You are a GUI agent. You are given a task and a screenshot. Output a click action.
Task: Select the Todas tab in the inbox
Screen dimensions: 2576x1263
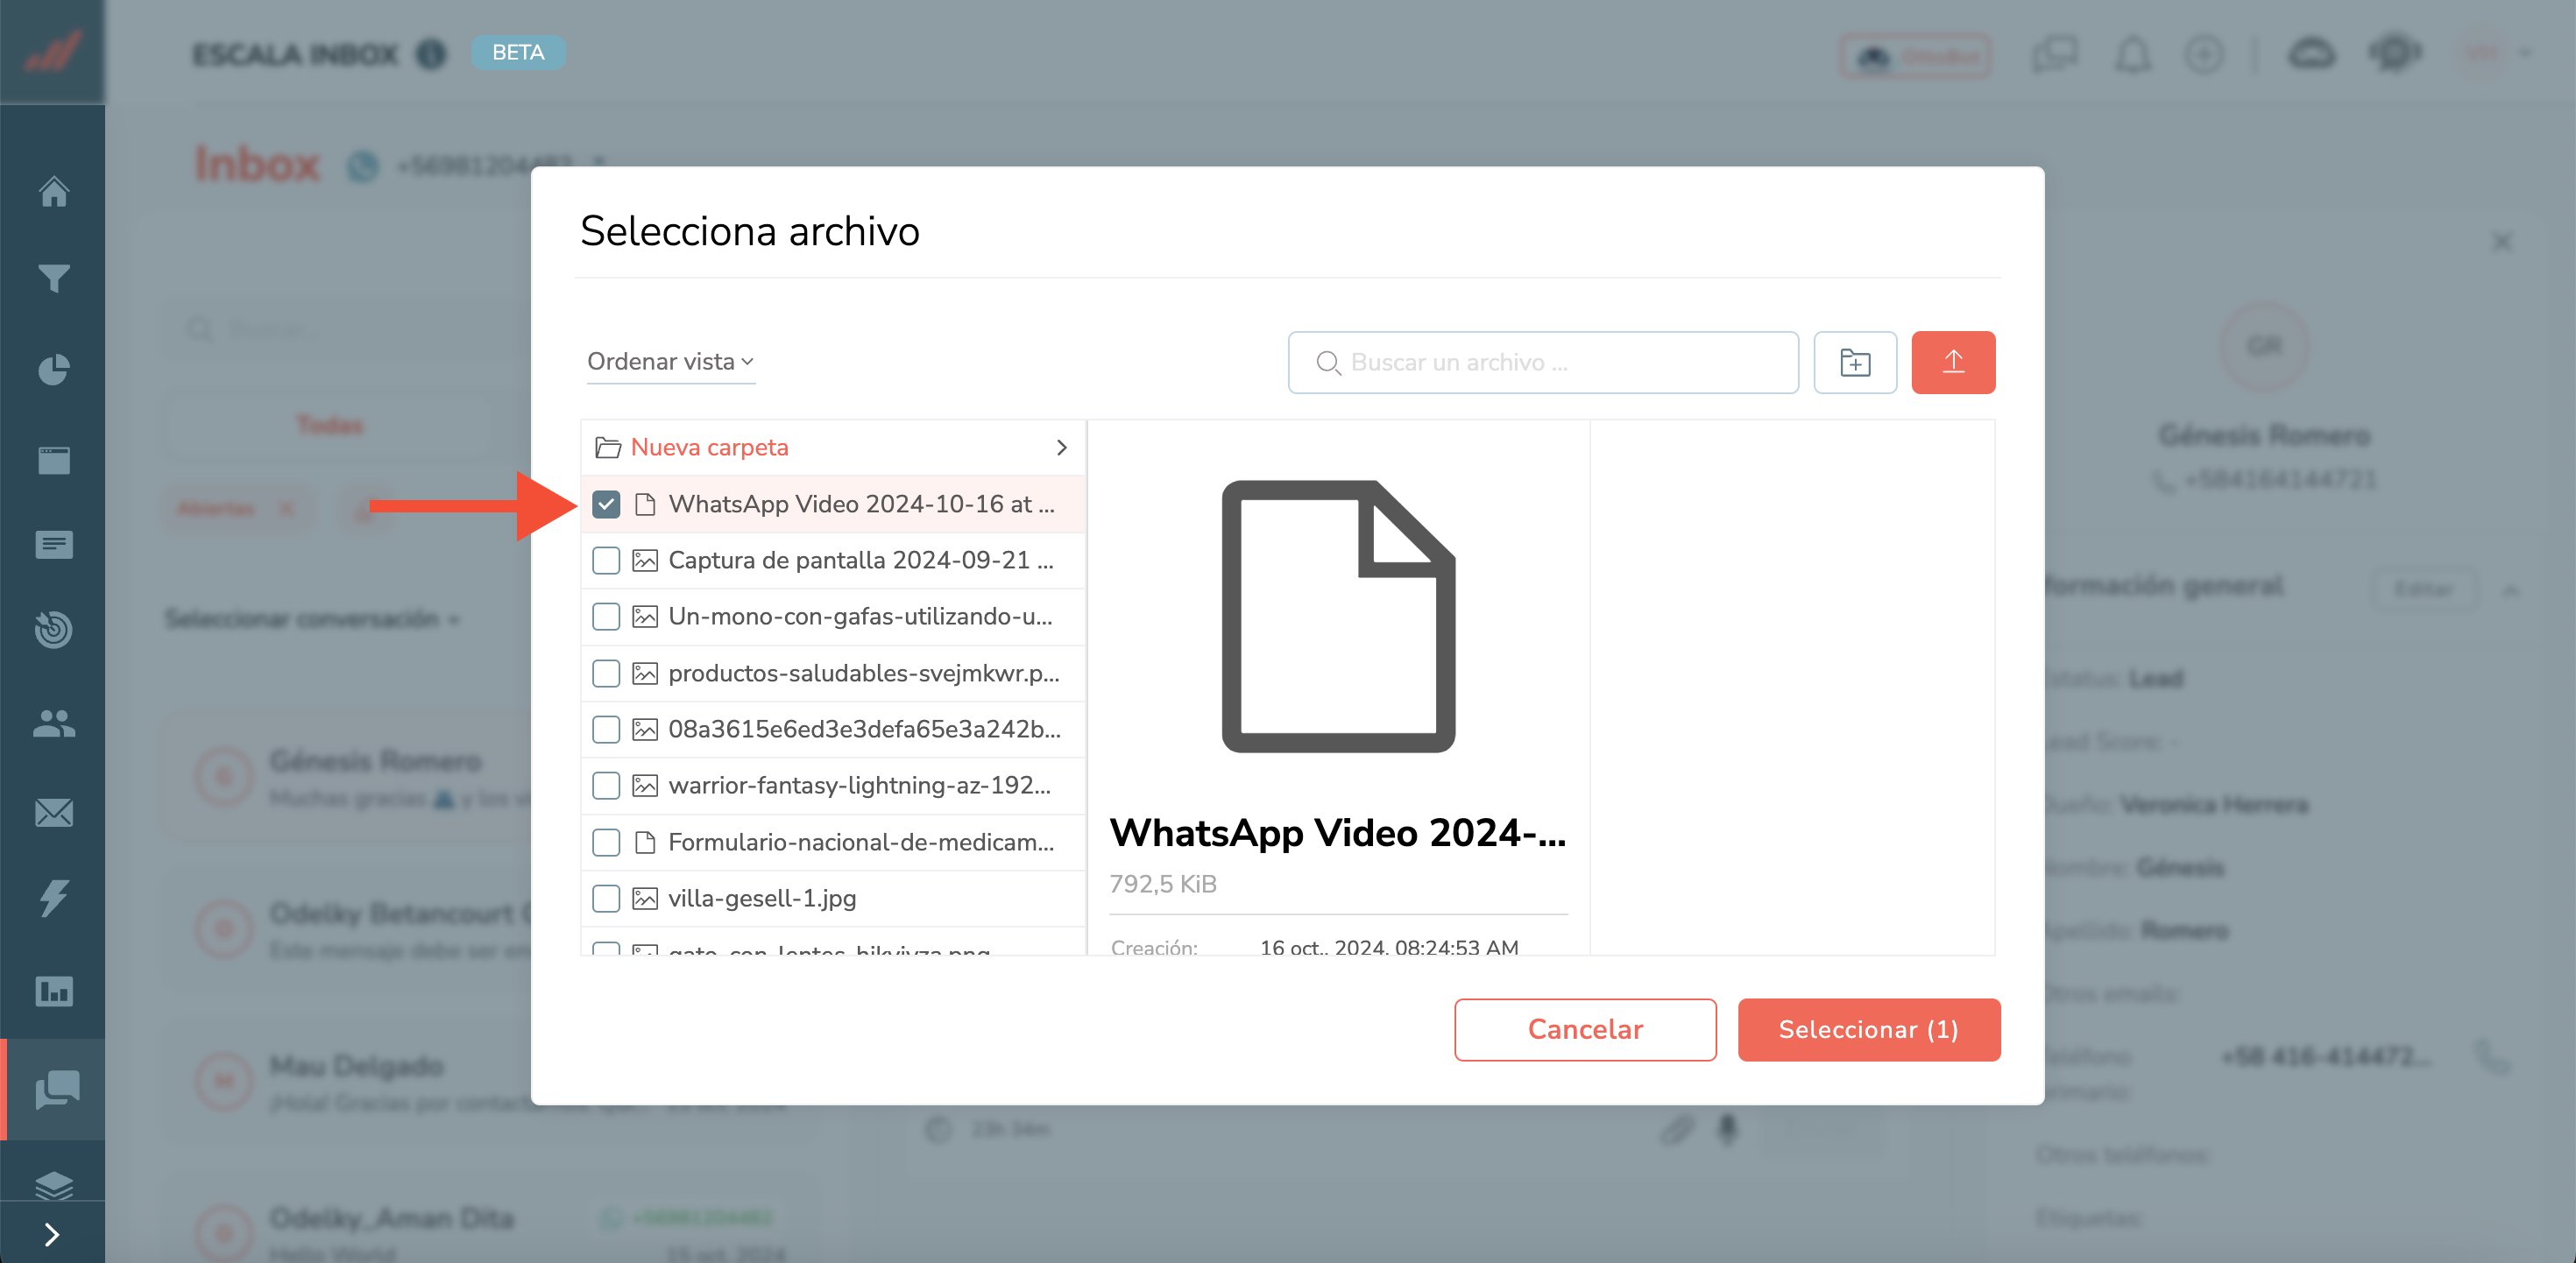pos(329,425)
